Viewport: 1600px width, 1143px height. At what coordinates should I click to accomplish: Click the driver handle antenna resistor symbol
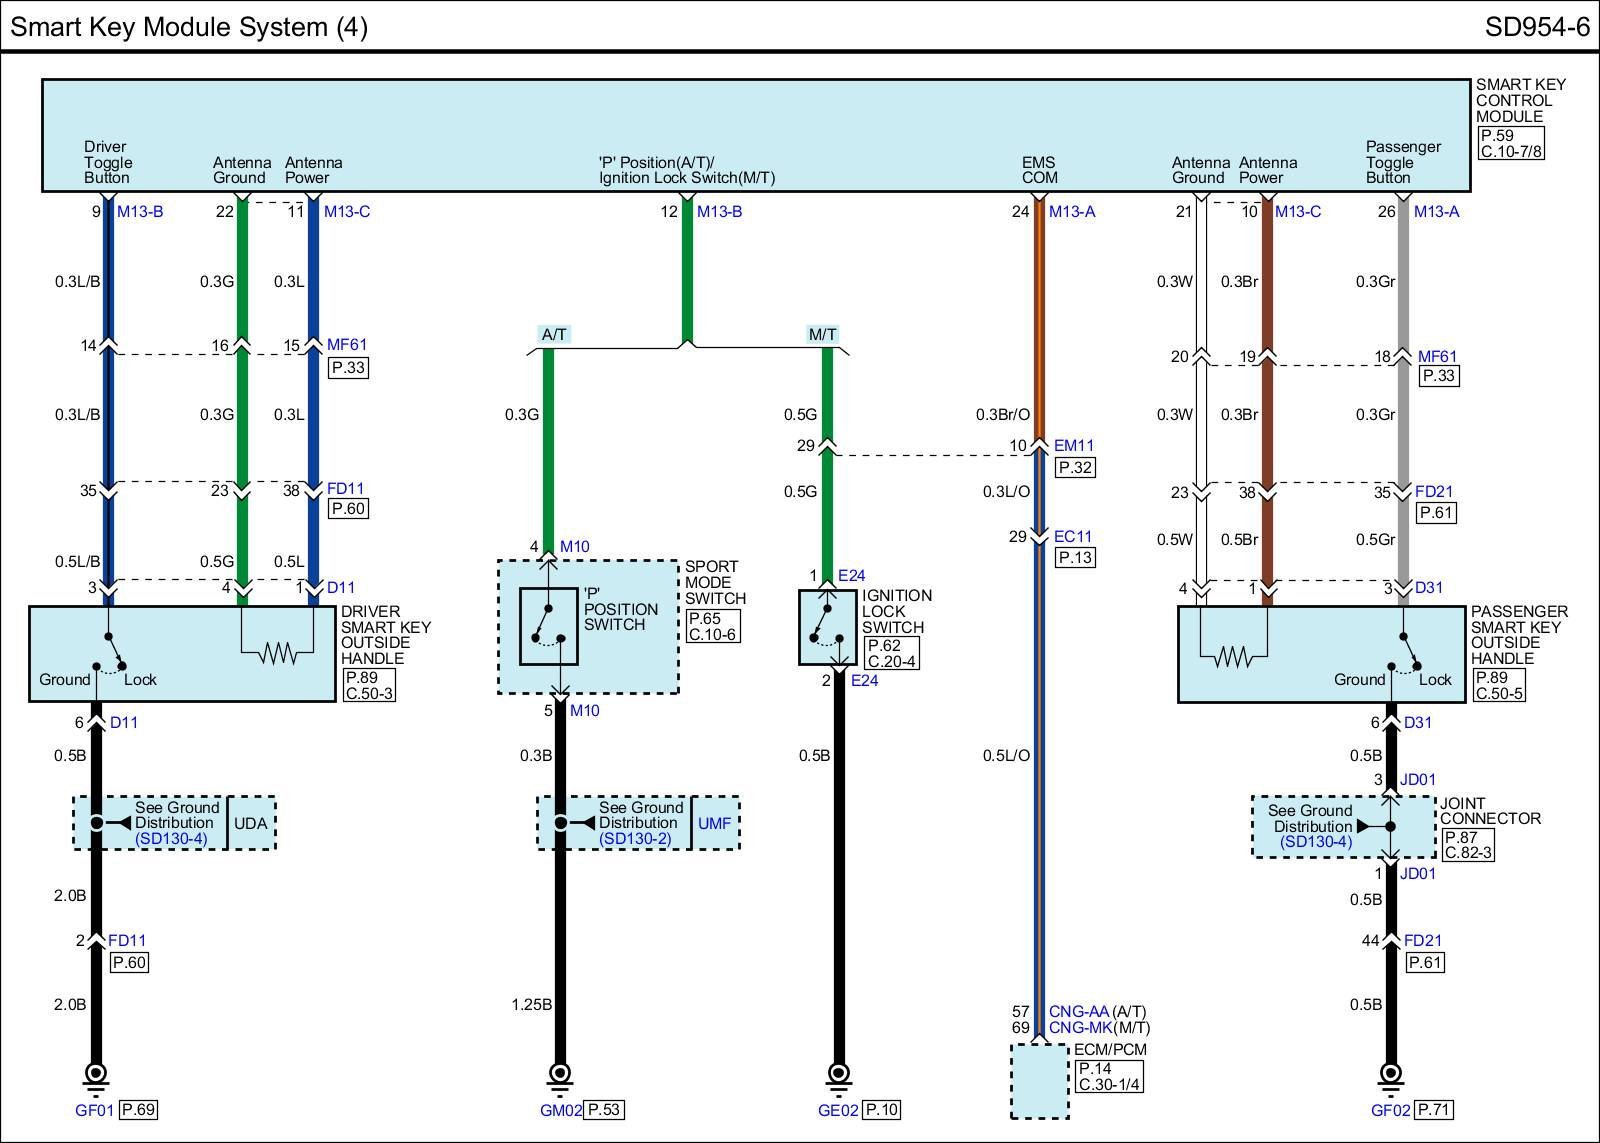coord(278,654)
